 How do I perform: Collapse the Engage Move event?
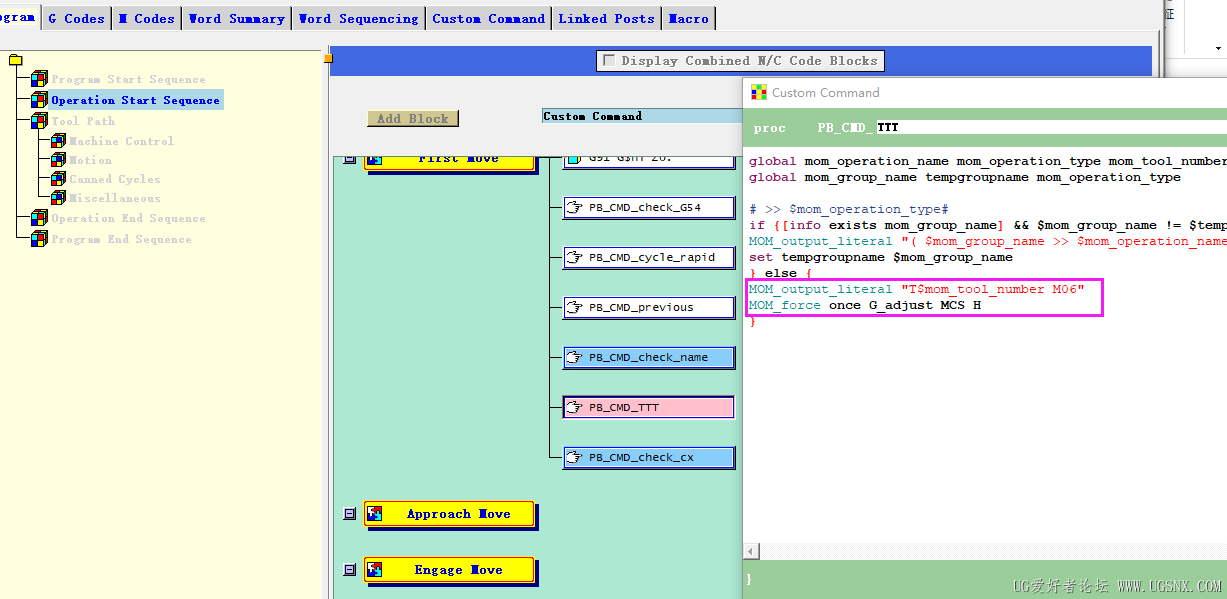349,570
